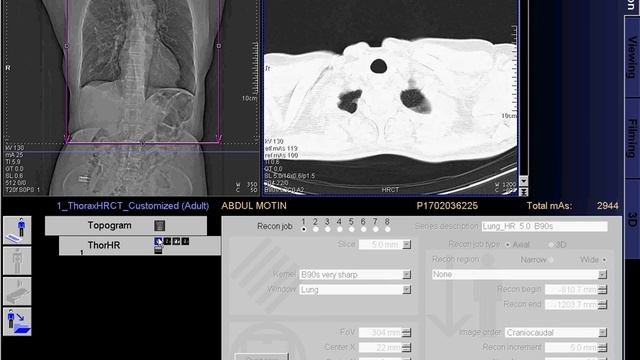Set Recon job type to Axial

[x=508, y=245]
